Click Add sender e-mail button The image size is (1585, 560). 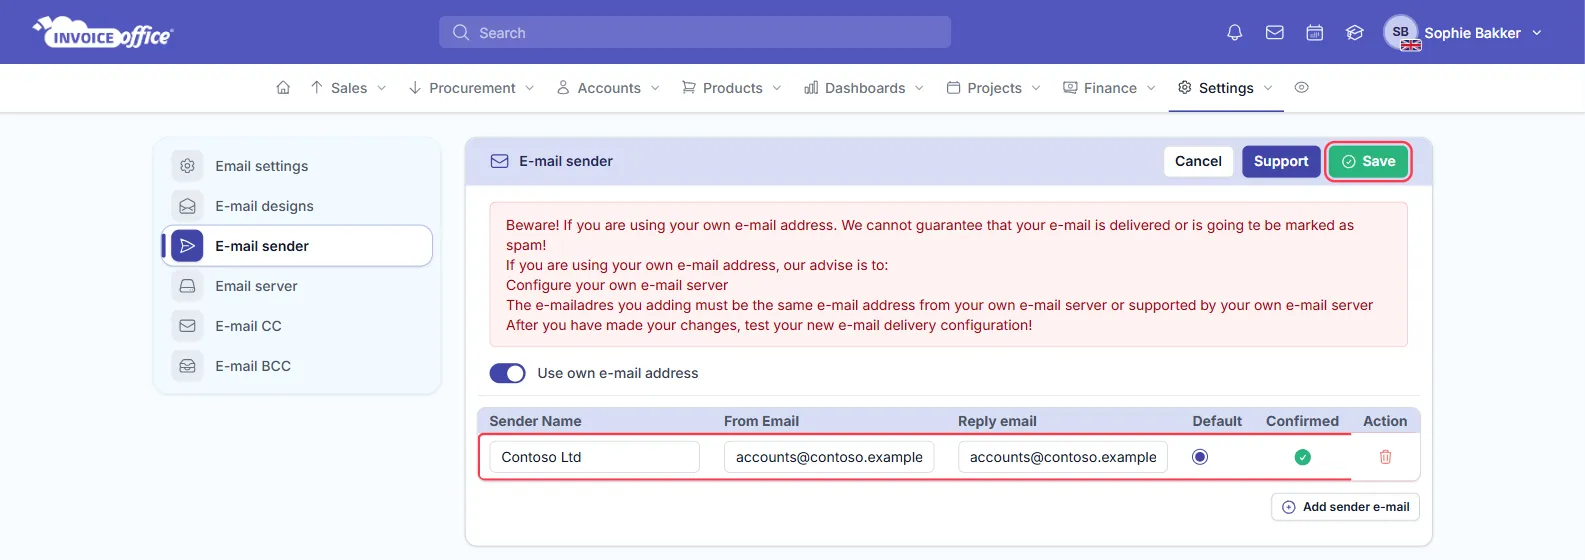[1345, 507]
